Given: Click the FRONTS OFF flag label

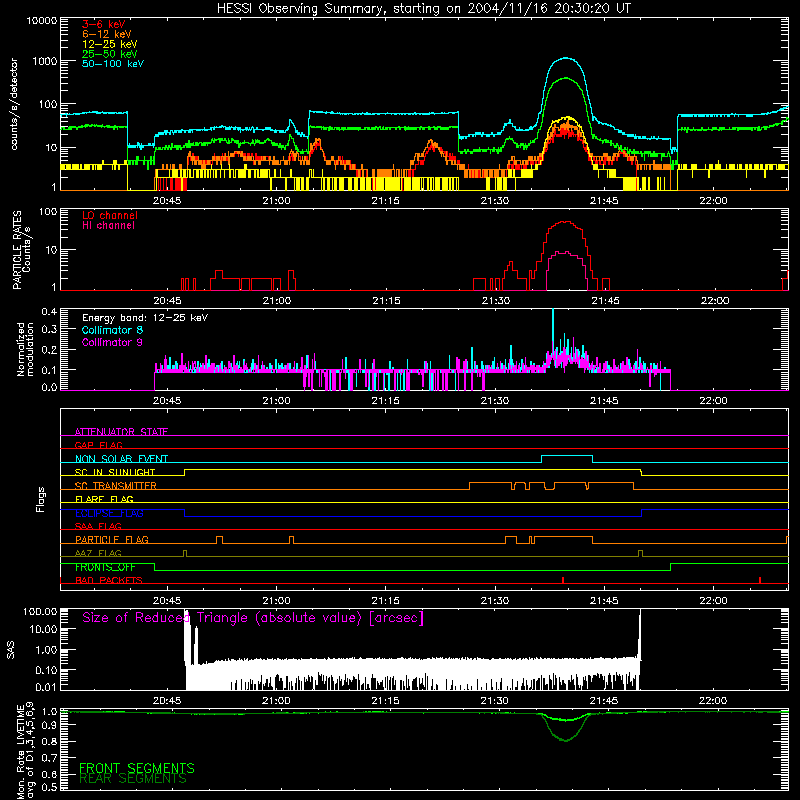Looking at the screenshot, I should click(x=105, y=567).
